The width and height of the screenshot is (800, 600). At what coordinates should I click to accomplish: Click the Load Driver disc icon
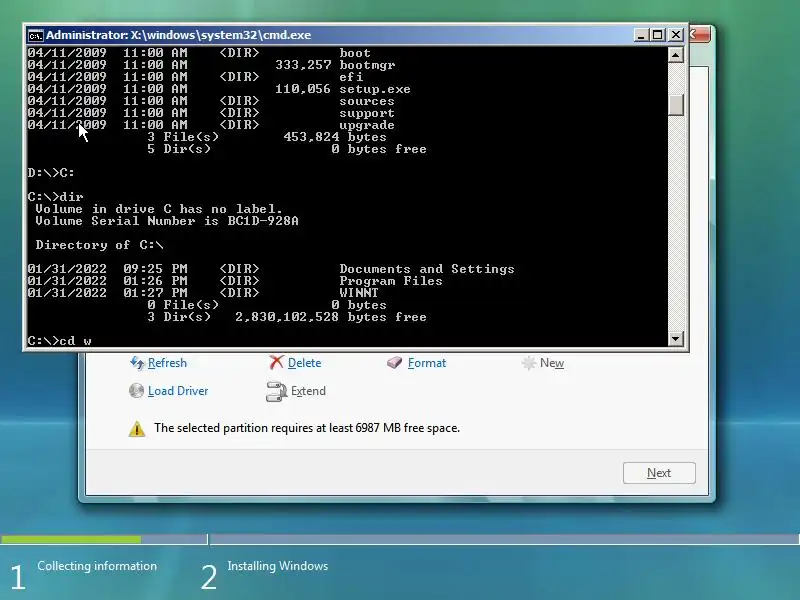point(136,391)
